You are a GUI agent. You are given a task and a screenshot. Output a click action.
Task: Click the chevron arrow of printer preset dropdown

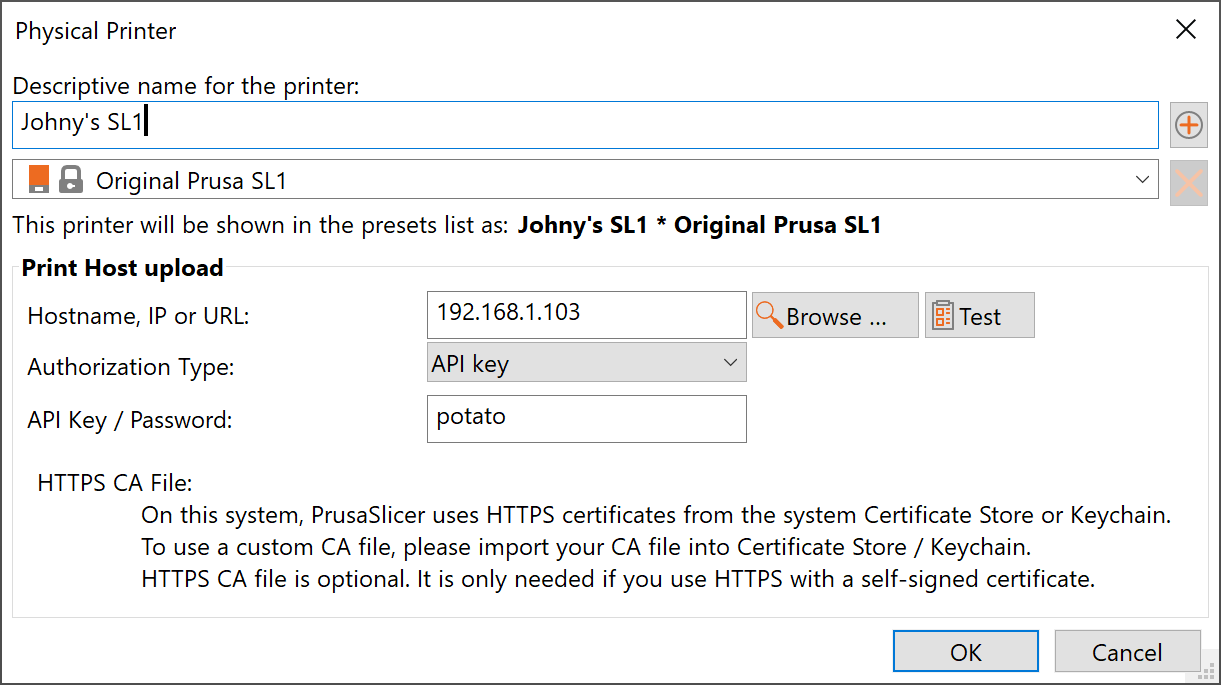tap(1143, 180)
